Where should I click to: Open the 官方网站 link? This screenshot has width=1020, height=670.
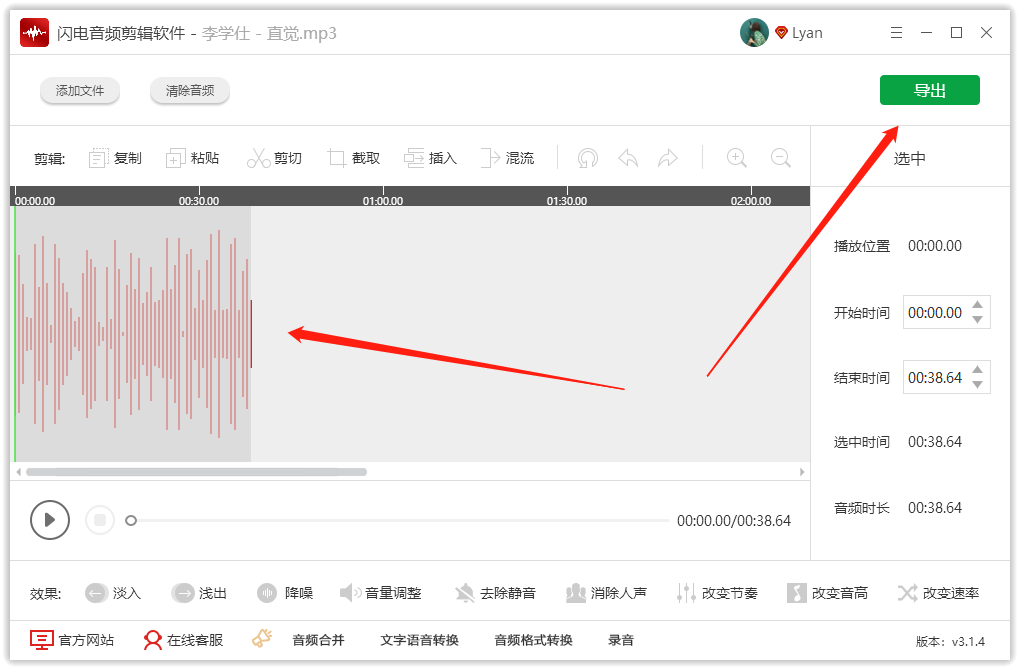[72, 640]
